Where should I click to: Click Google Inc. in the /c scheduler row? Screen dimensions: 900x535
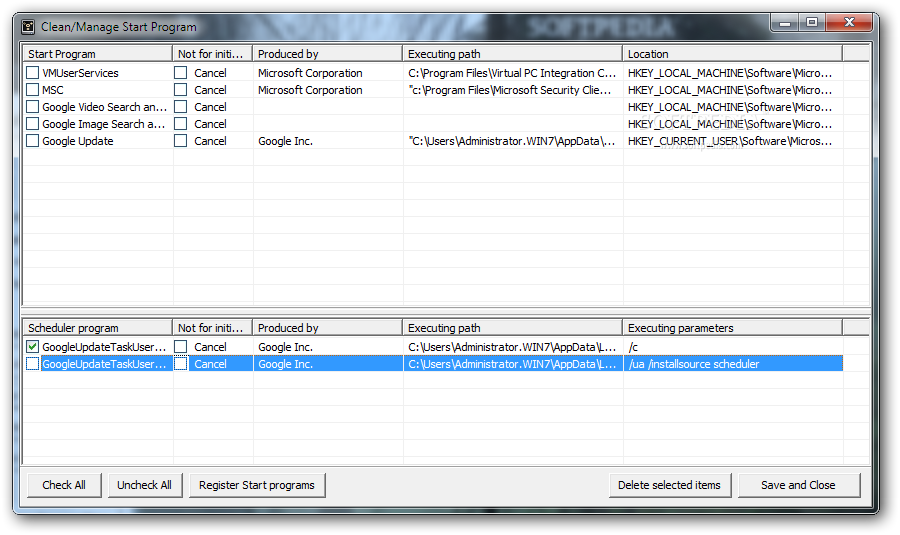tap(285, 347)
